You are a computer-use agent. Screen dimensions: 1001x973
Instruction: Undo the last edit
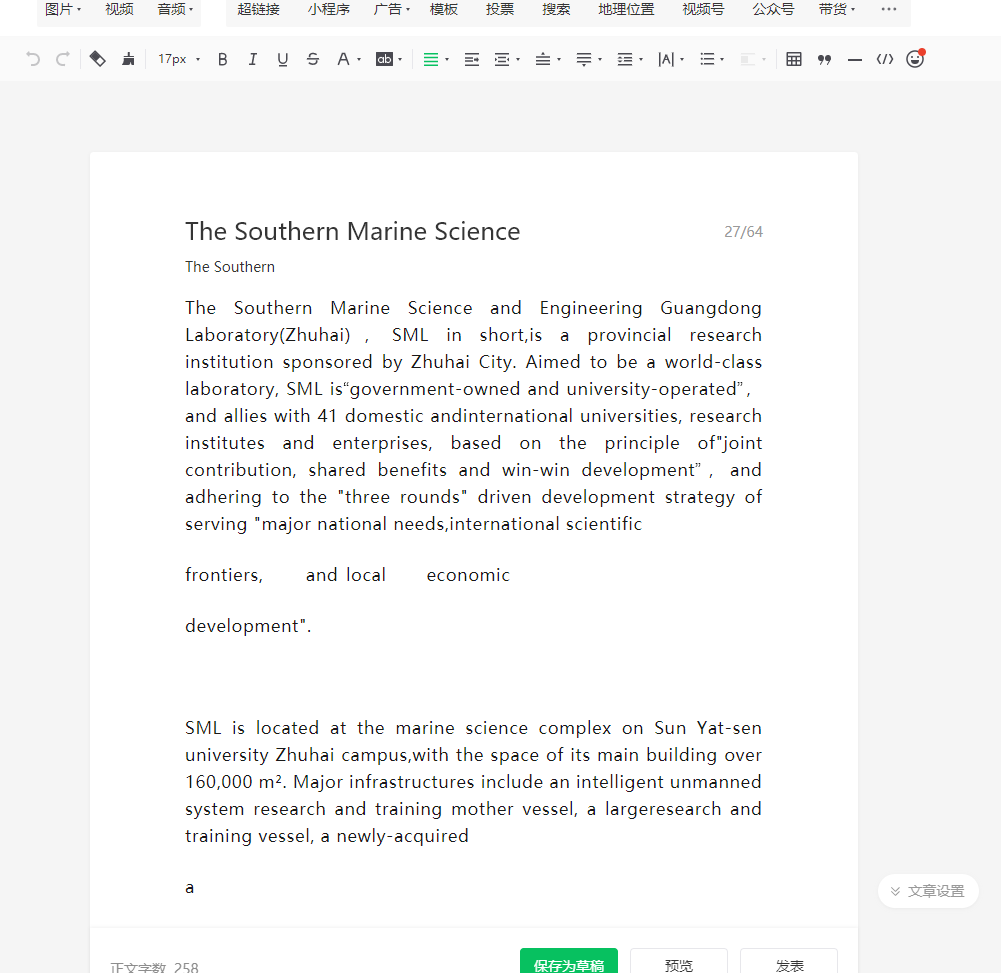33,59
